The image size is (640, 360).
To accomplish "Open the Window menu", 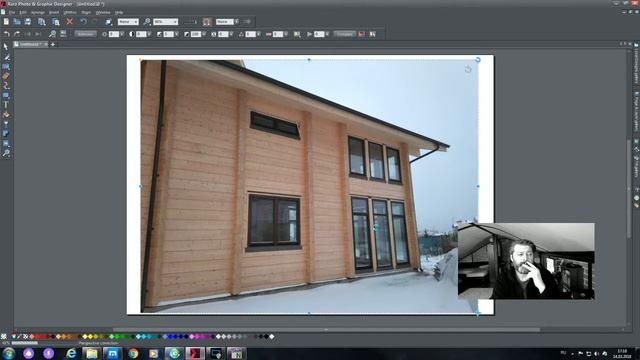I will tap(103, 13).
